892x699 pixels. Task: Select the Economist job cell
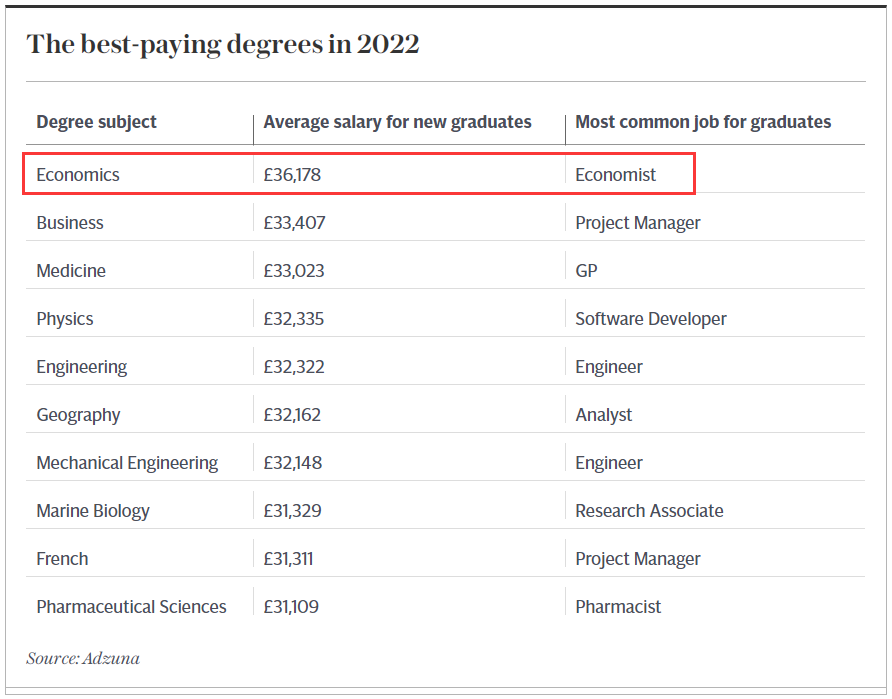616,175
